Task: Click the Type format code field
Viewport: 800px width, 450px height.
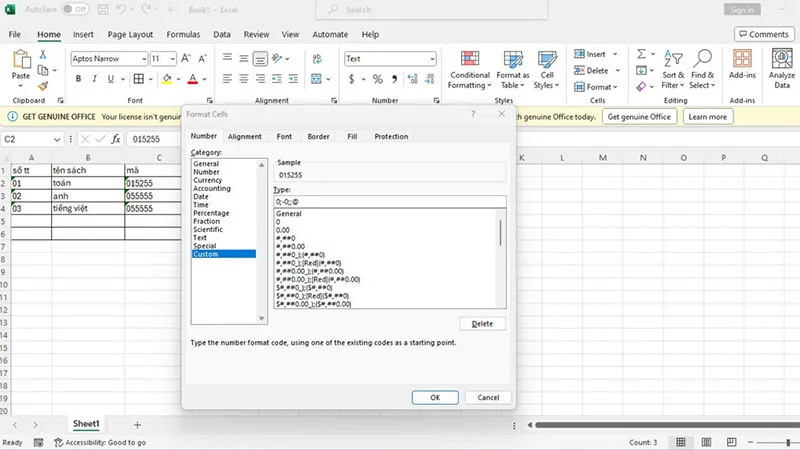Action: 390,202
